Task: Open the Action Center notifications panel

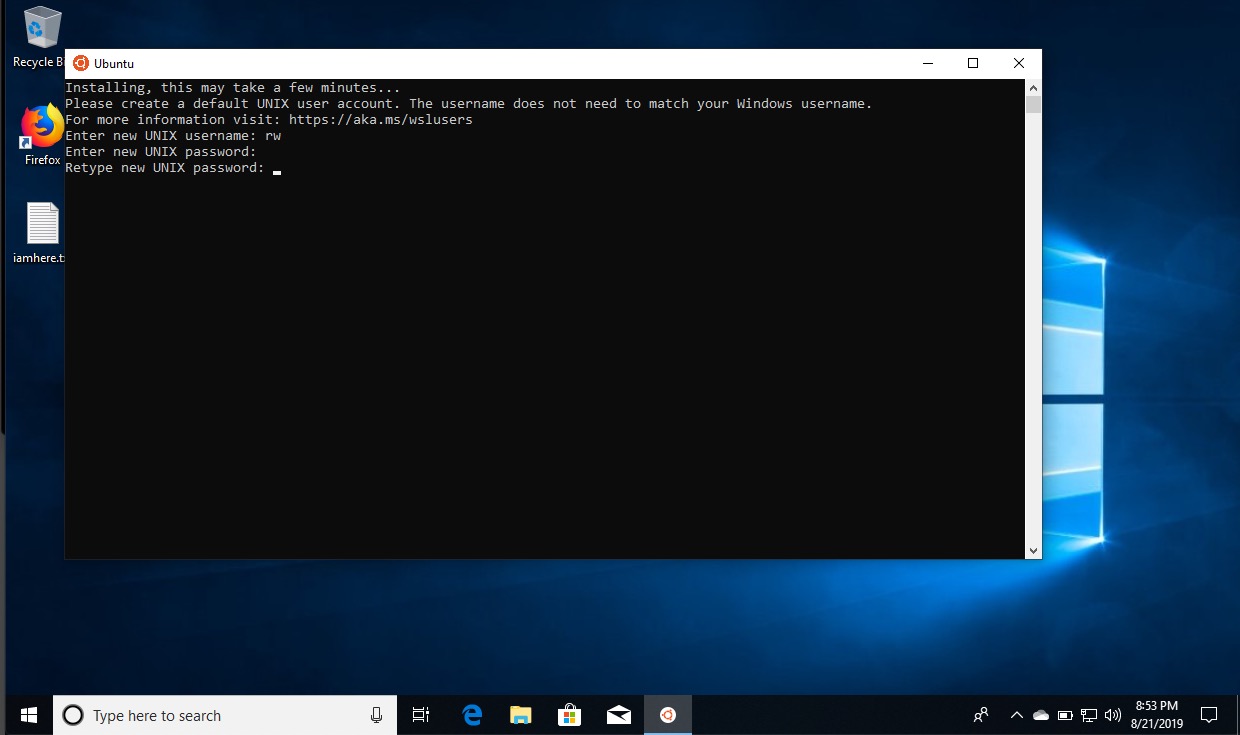Action: pos(1209,715)
